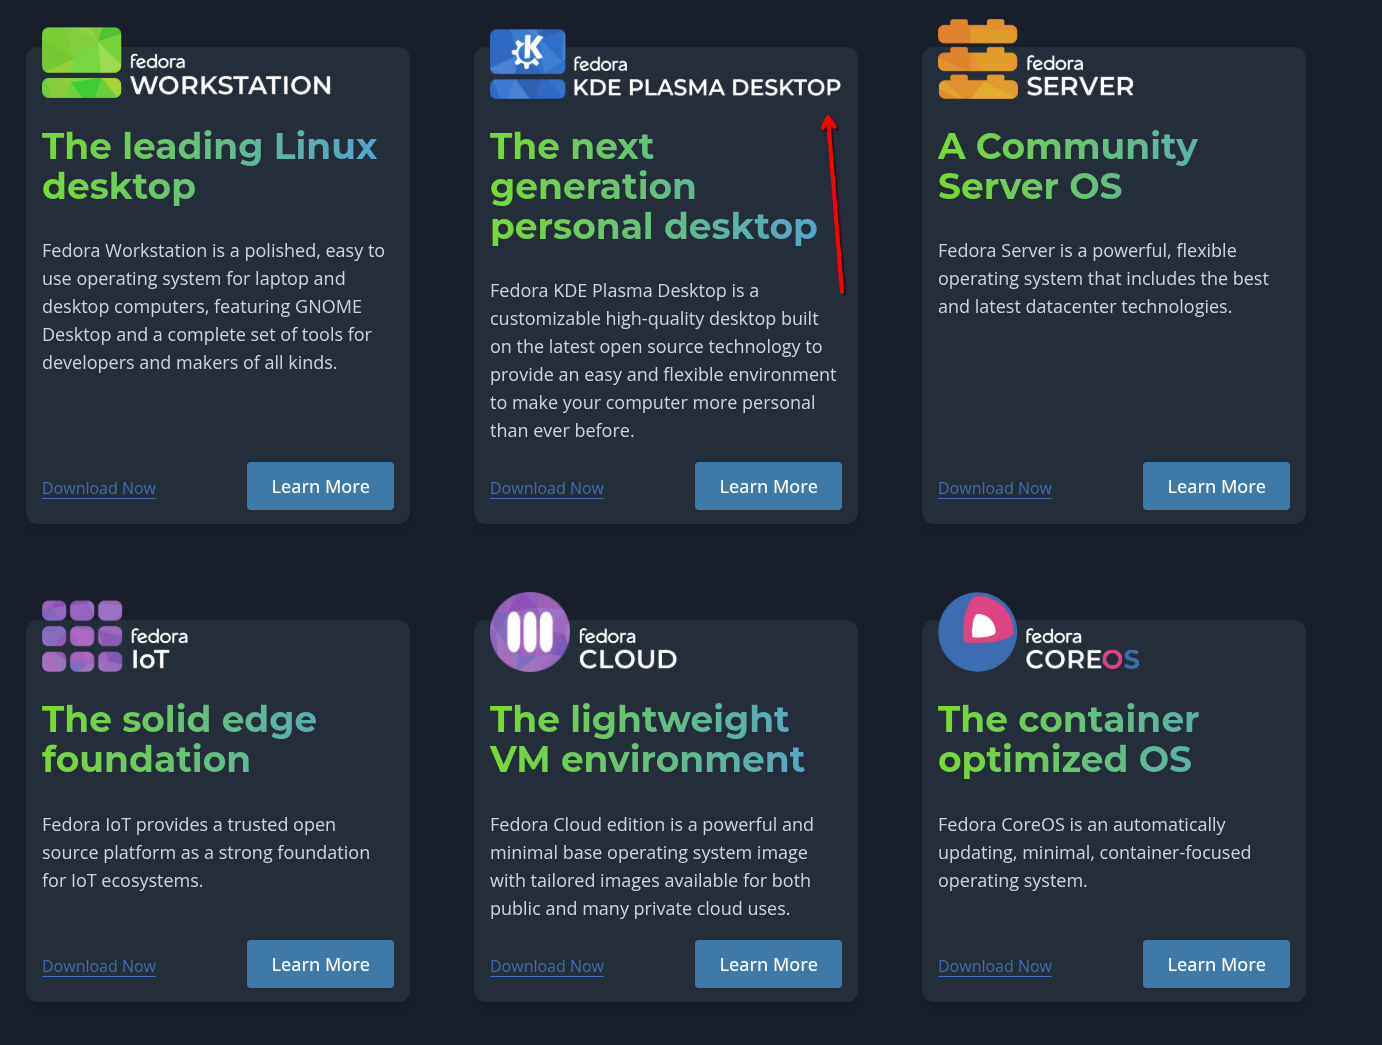1382x1045 pixels.
Task: Click the 'fedora SERVER' title text
Action: pos(1080,76)
